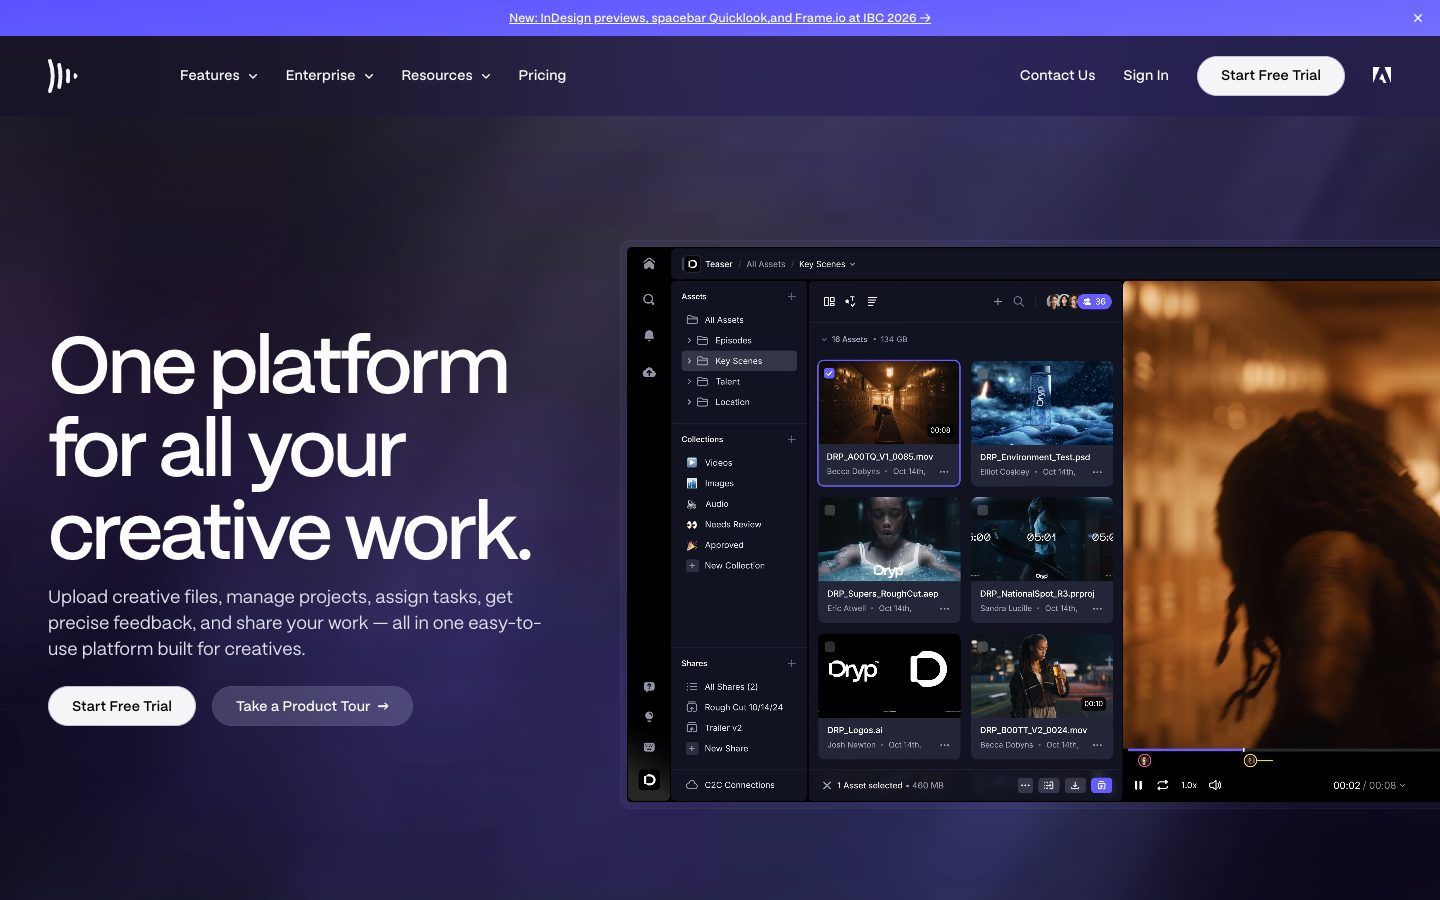Check the DRP_NationalSpot_R3.prproj checkbox
The height and width of the screenshot is (900, 1440).
tap(983, 510)
